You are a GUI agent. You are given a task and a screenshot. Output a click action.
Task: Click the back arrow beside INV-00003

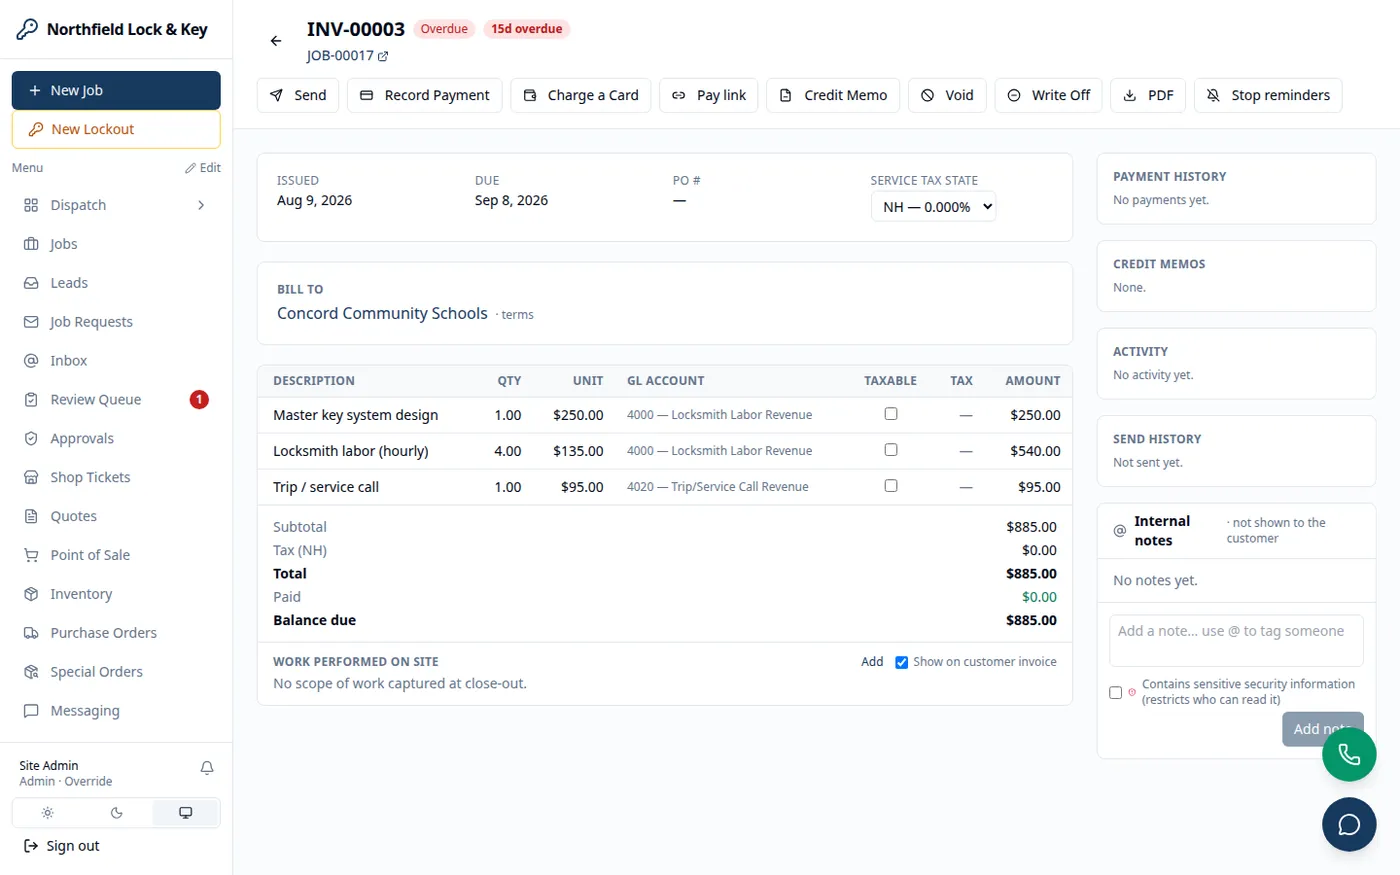(276, 41)
